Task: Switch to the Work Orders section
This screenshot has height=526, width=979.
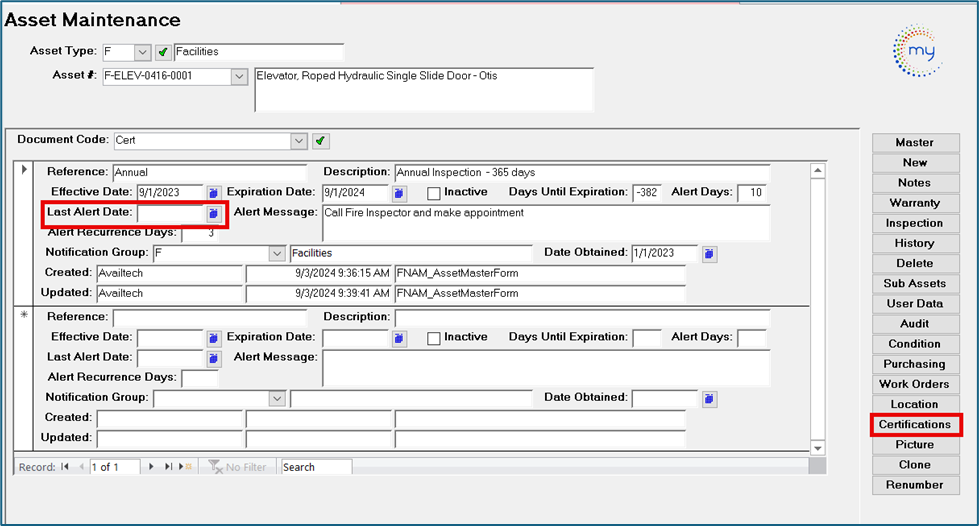Action: pyautogui.click(x=914, y=384)
